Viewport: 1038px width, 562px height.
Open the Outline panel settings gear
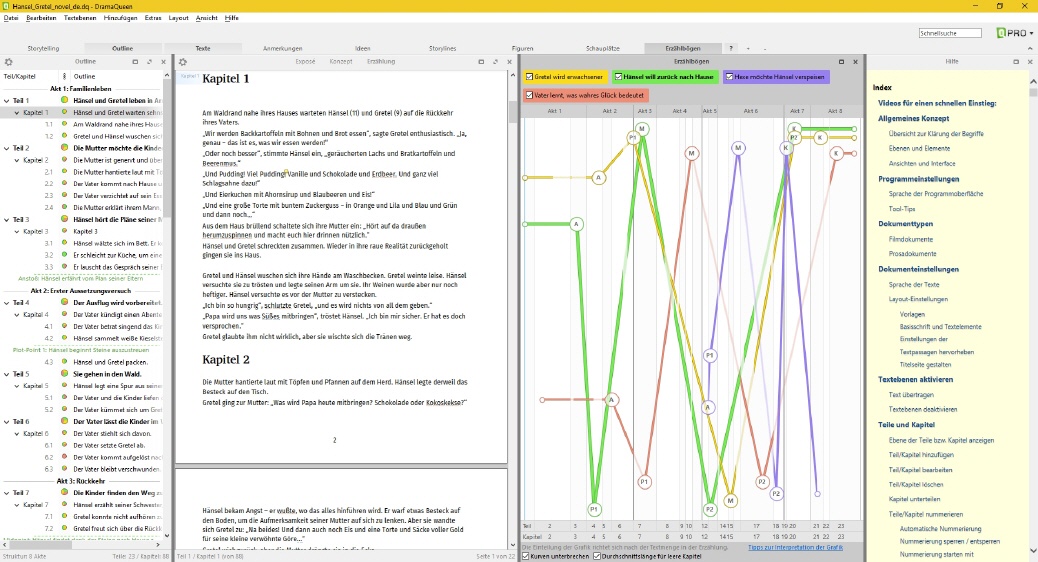(8, 62)
